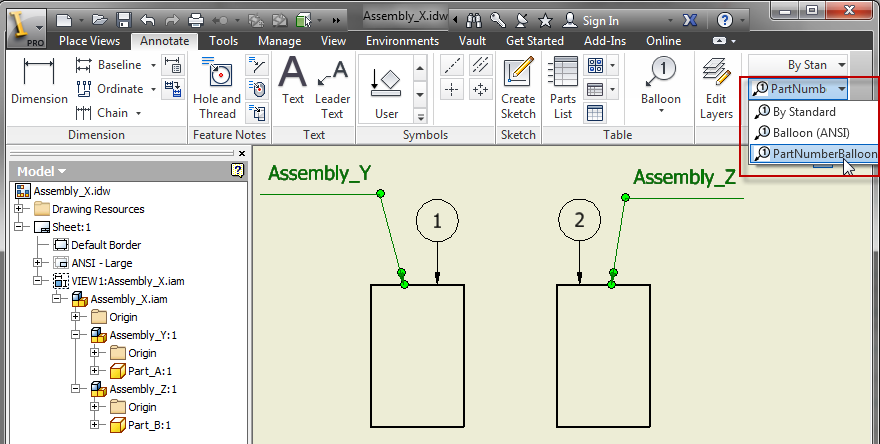The height and width of the screenshot is (444, 880).
Task: Switch to the Tools tab
Action: point(223,41)
